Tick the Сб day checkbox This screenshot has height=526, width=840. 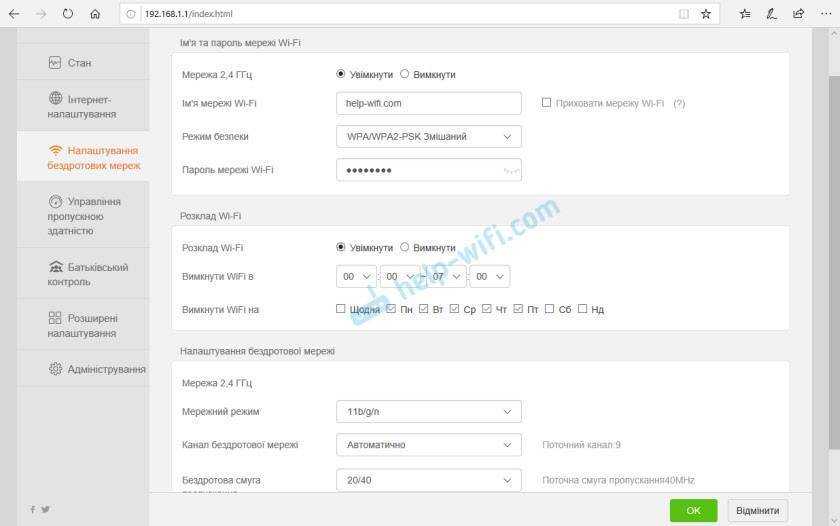[549, 310]
